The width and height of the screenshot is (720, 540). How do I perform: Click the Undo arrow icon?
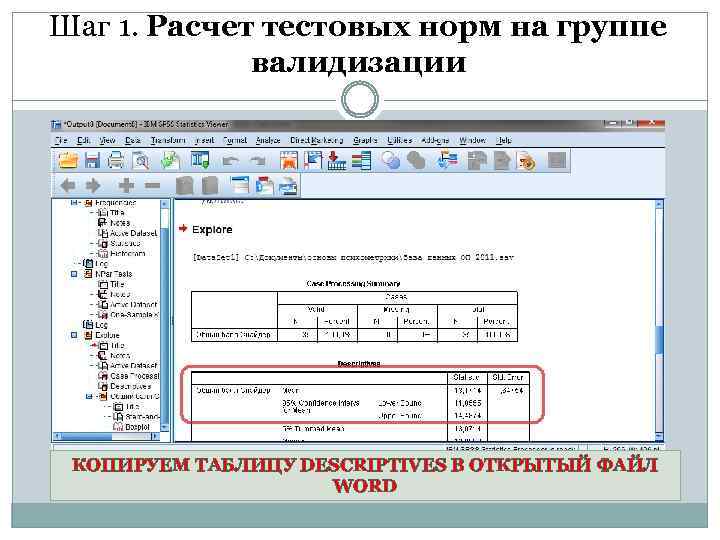click(x=230, y=161)
